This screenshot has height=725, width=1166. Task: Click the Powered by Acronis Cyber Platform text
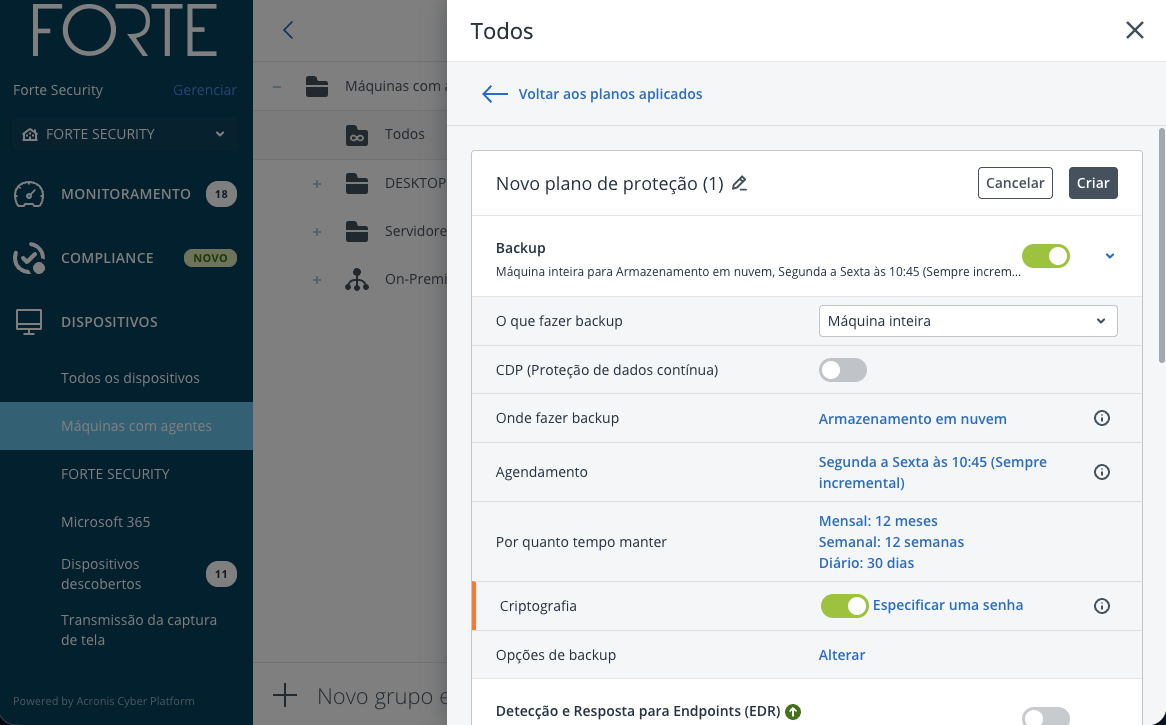[103, 700]
